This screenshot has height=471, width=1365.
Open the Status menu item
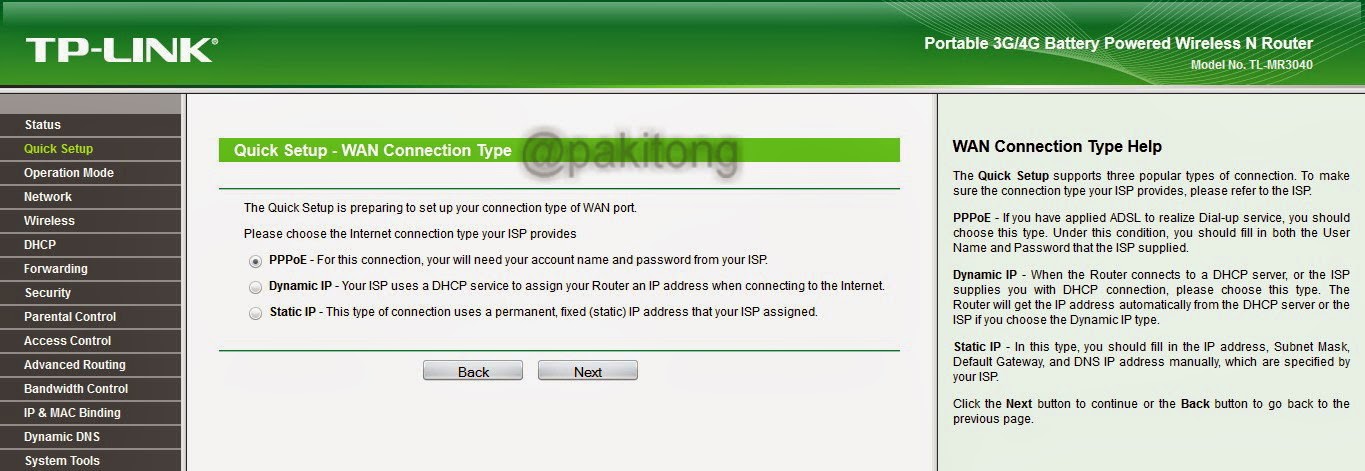coord(91,125)
